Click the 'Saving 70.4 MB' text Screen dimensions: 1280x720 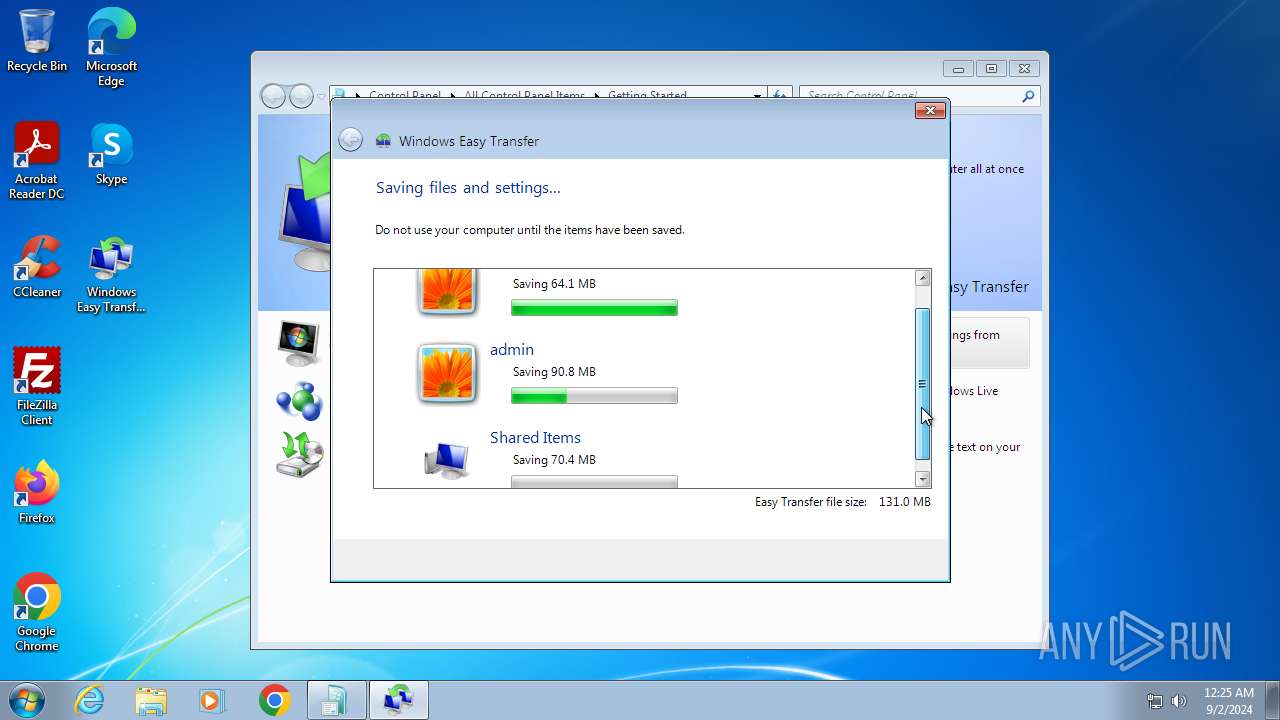[x=554, y=460]
